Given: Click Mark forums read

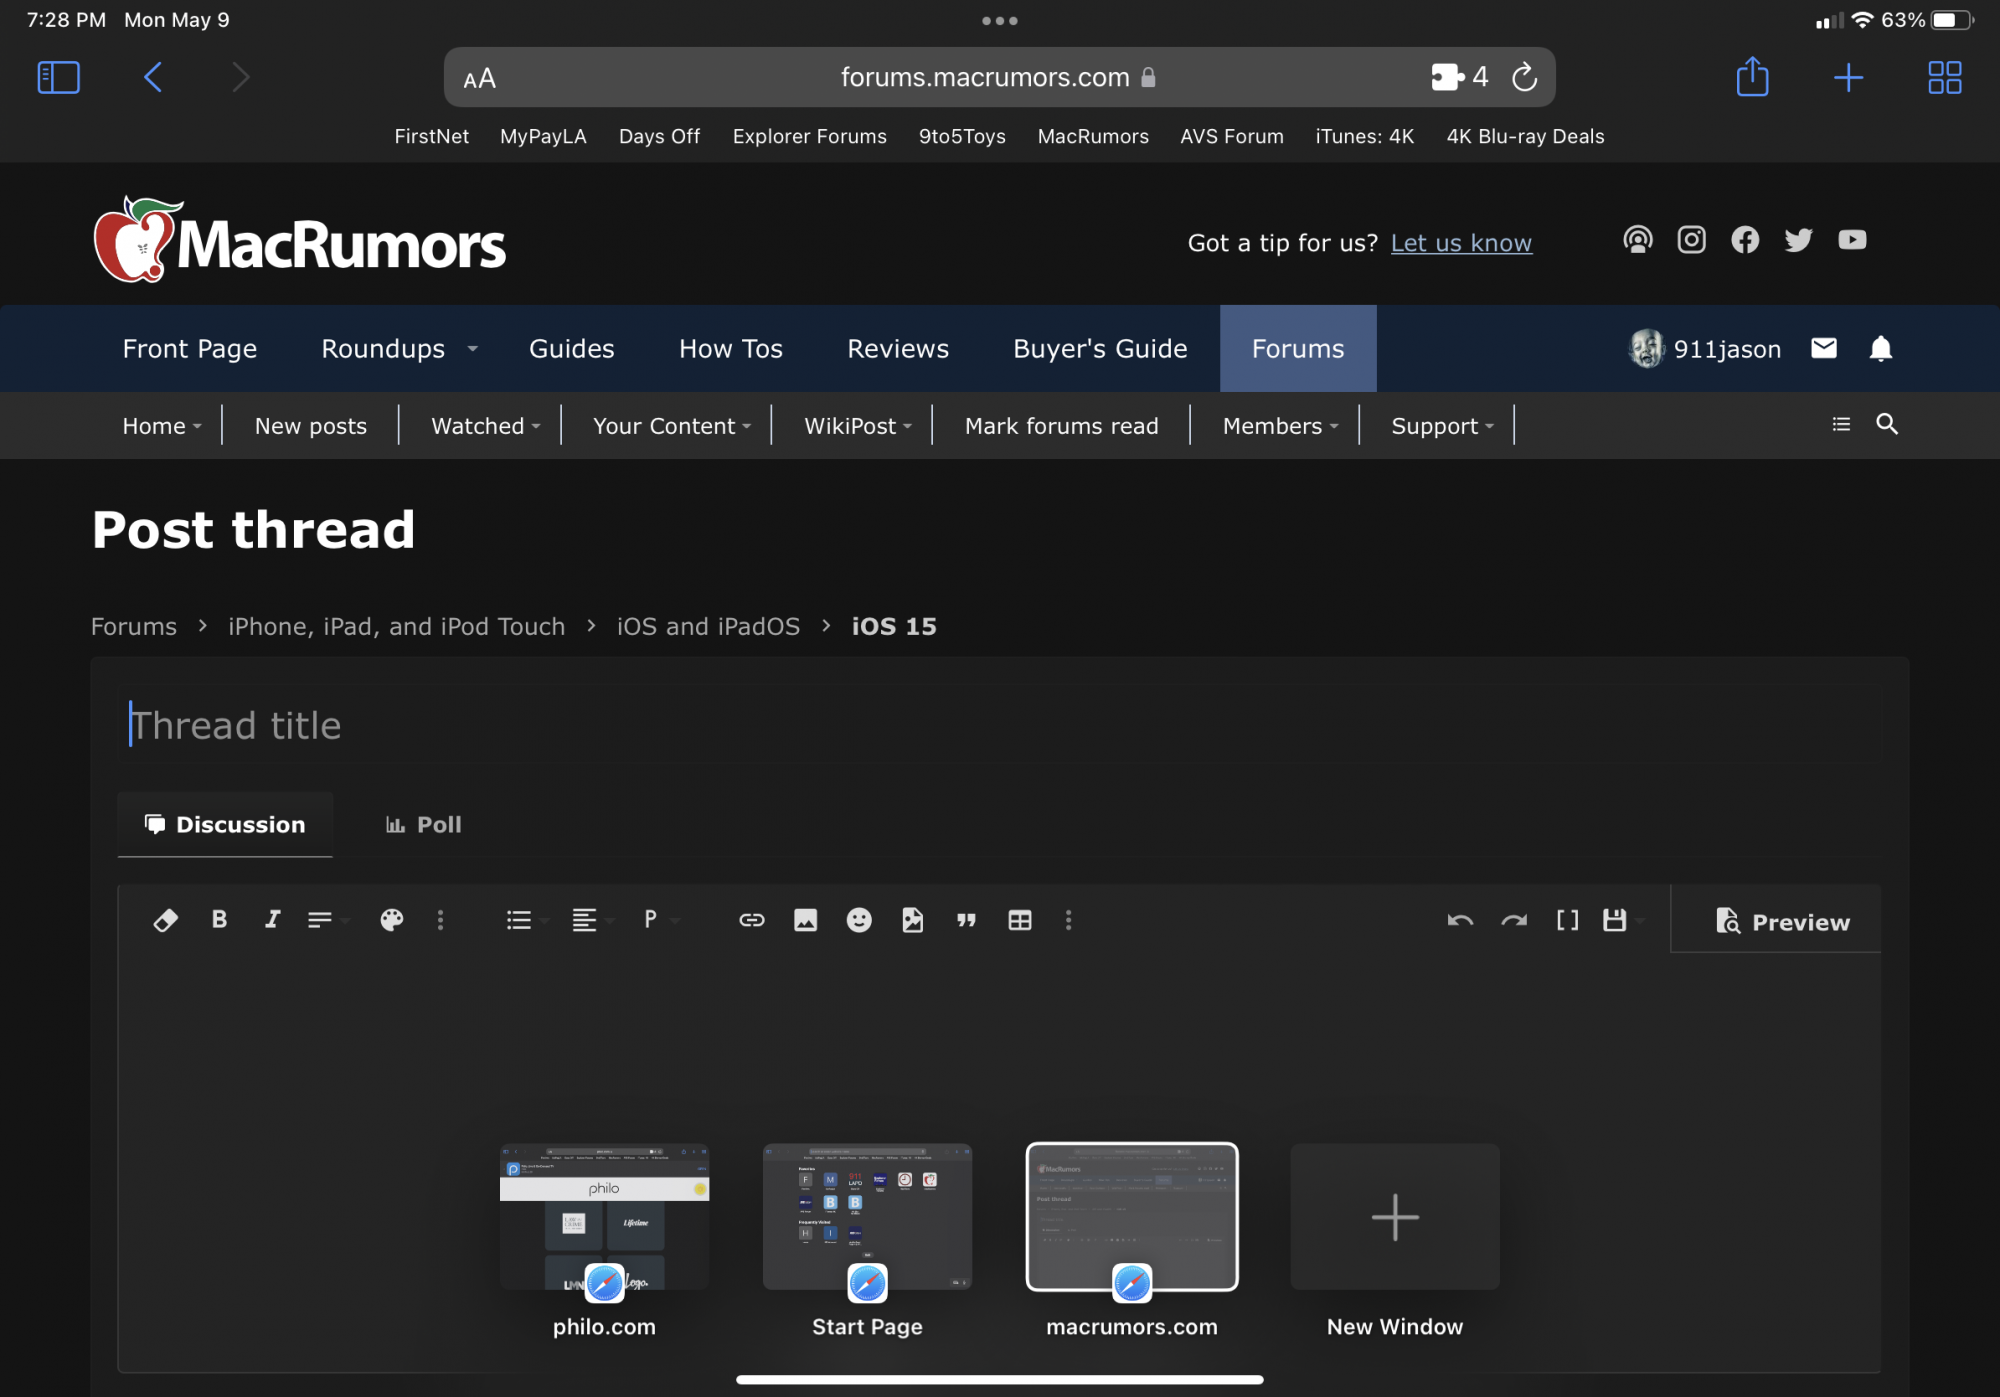Looking at the screenshot, I should pyautogui.click(x=1062, y=426).
